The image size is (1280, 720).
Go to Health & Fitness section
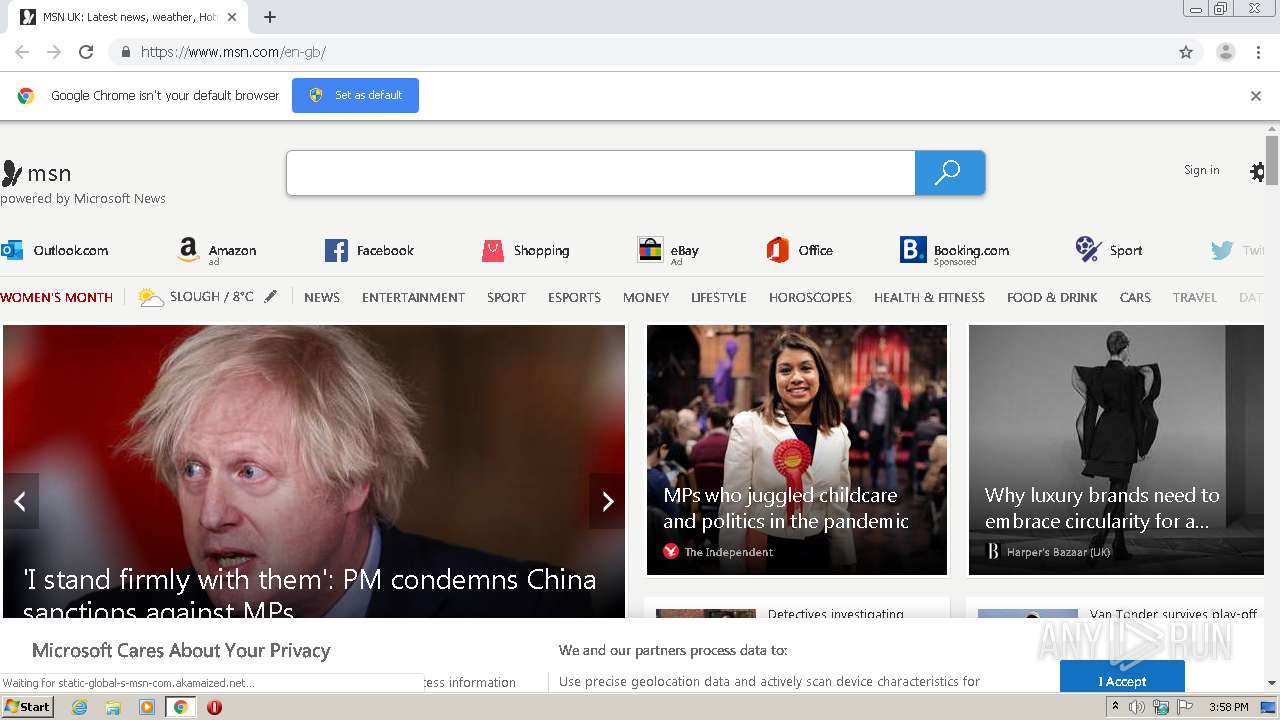click(929, 297)
